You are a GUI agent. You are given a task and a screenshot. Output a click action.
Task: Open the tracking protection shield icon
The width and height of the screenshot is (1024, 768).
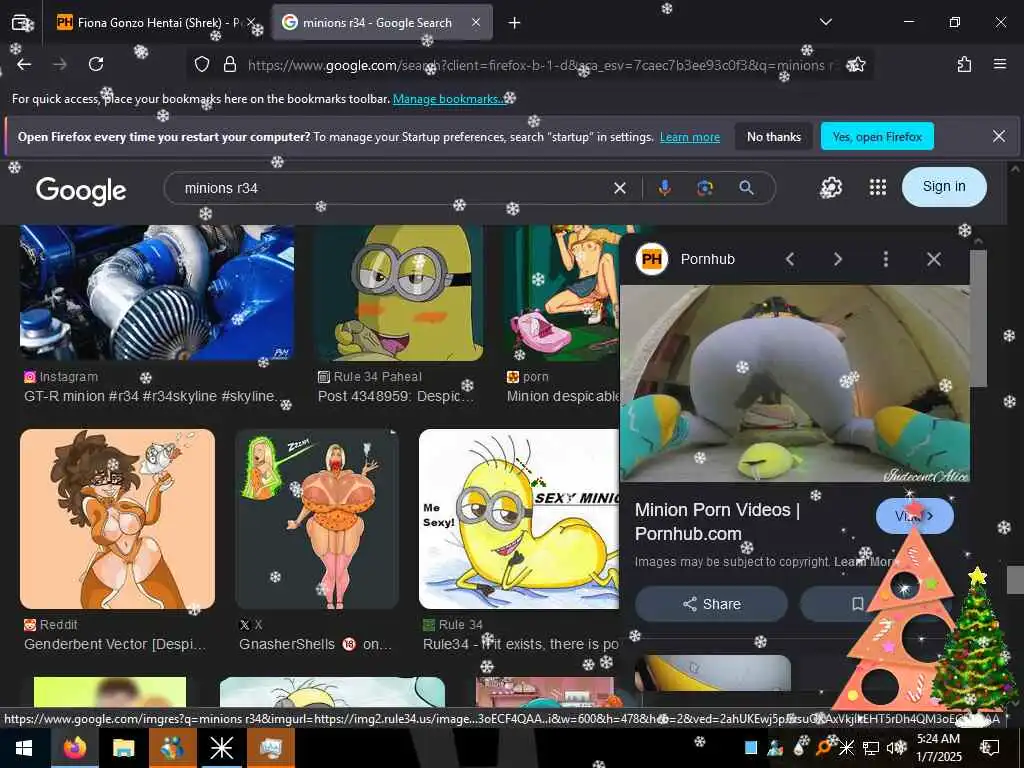(202, 64)
